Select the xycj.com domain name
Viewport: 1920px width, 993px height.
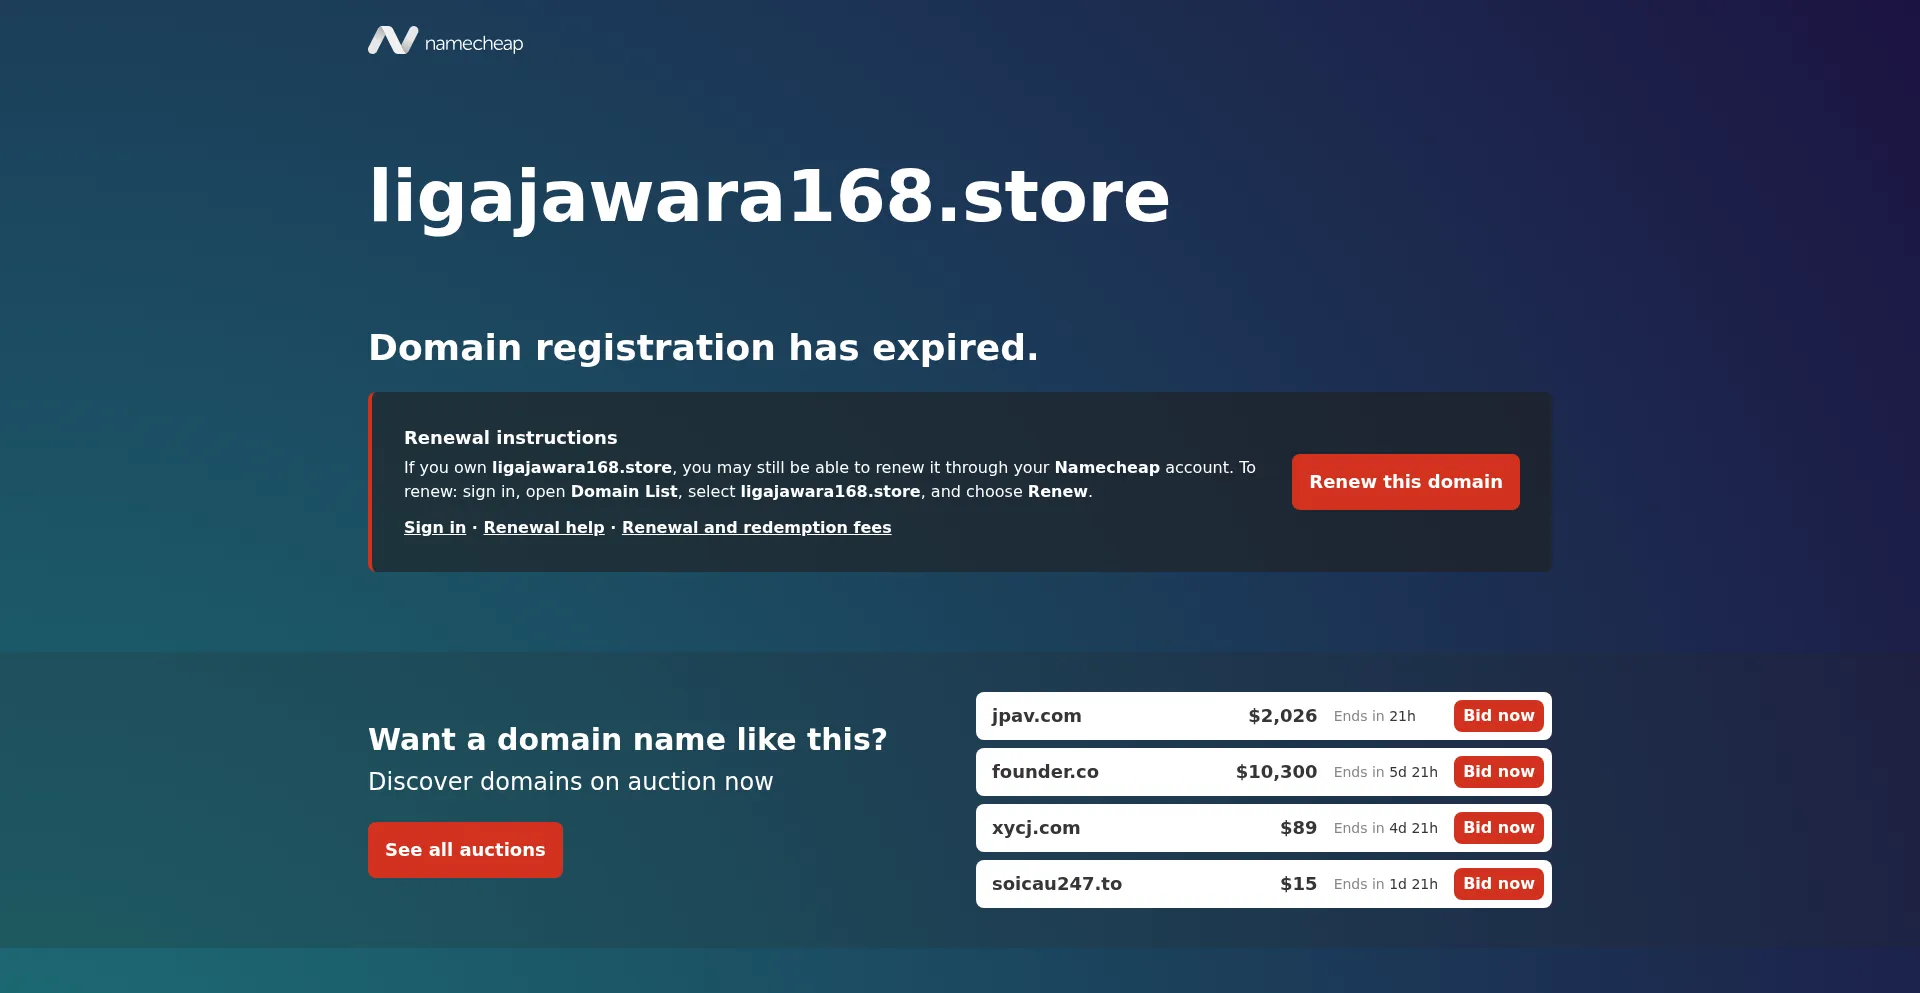coord(1036,828)
